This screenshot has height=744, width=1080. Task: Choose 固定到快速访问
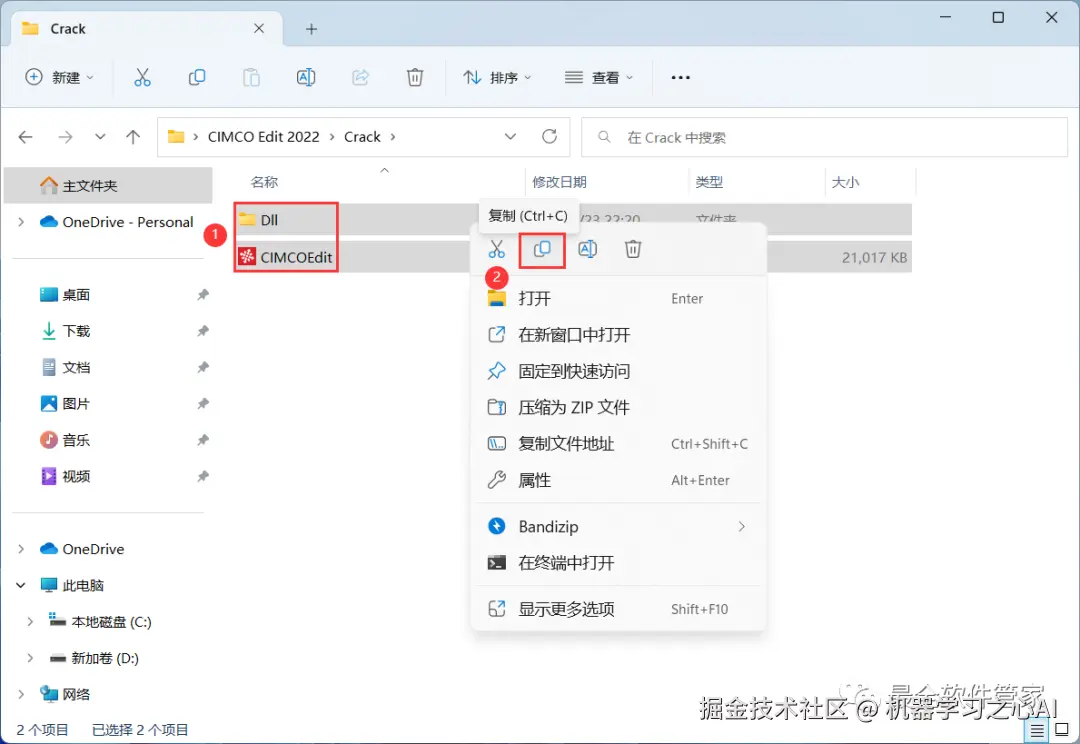pyautogui.click(x=618, y=371)
